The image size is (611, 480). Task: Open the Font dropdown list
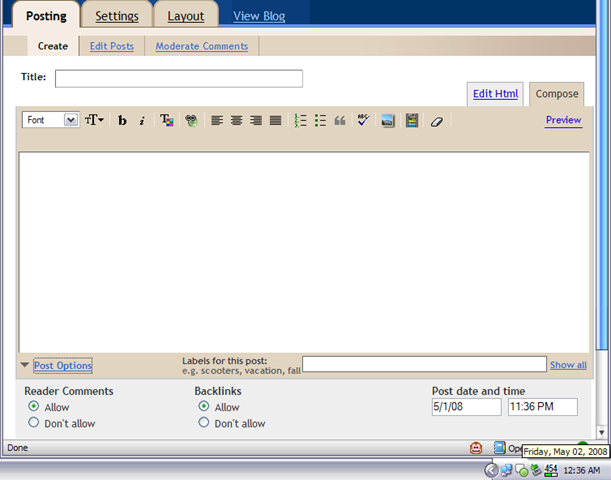[x=51, y=120]
